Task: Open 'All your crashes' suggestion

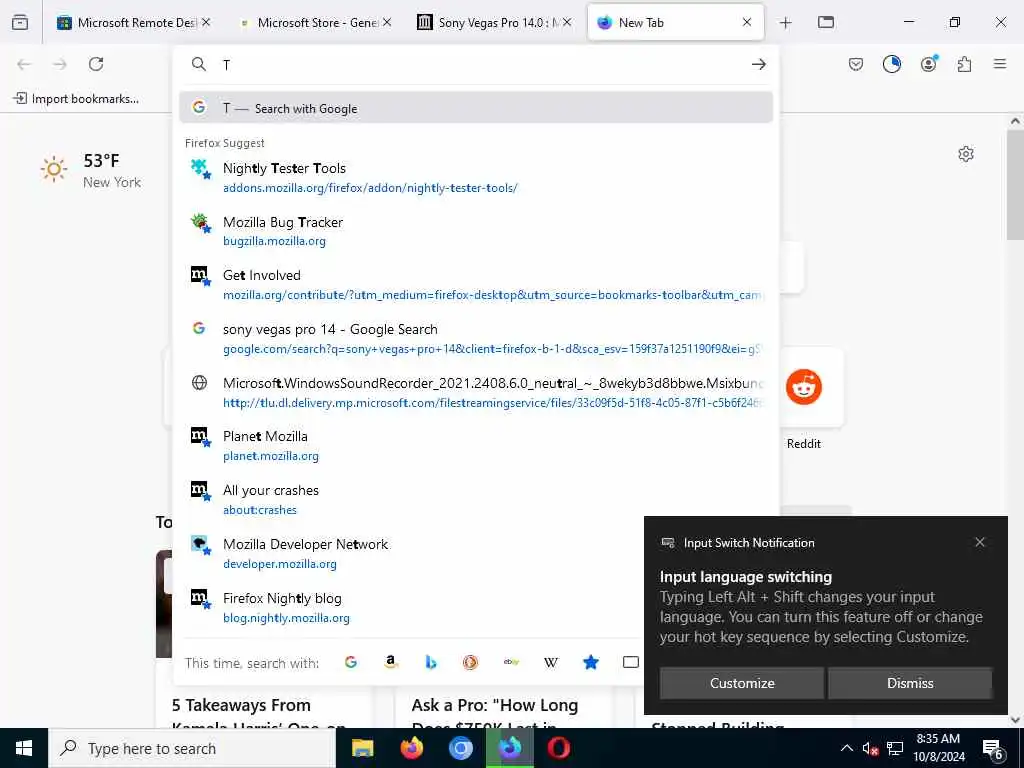Action: coord(475,500)
